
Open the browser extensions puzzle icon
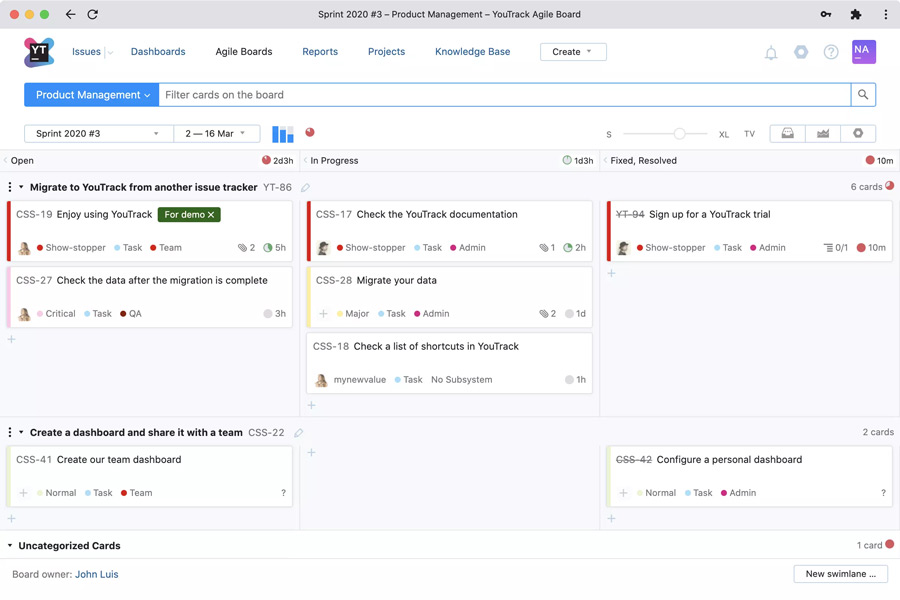[x=855, y=14]
